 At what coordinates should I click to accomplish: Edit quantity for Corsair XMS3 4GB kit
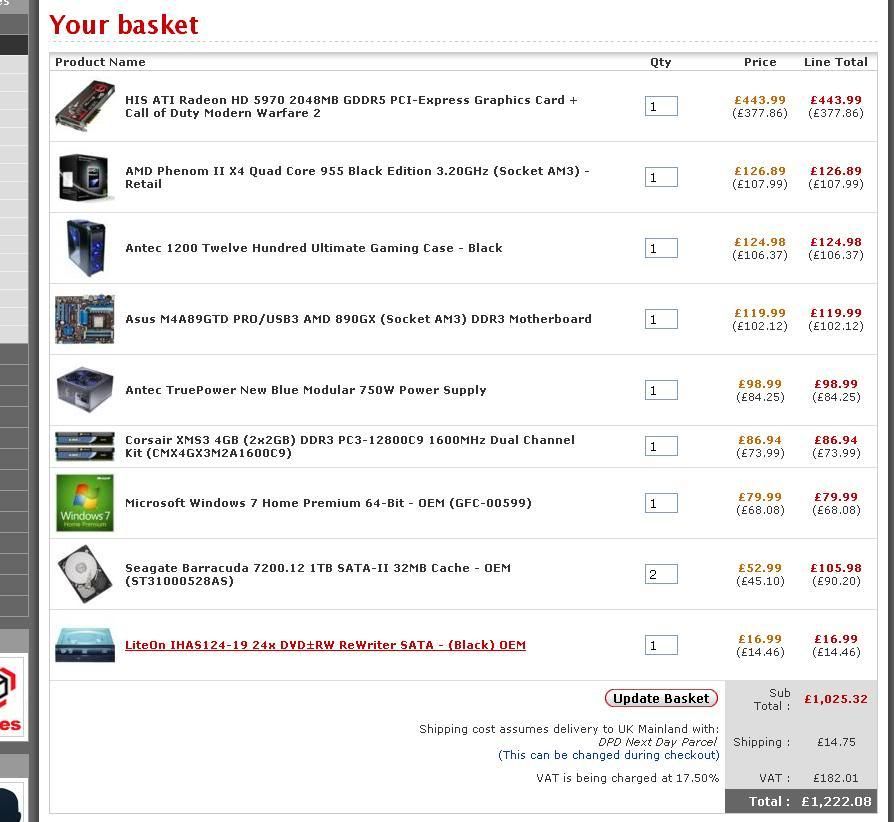[x=661, y=446]
